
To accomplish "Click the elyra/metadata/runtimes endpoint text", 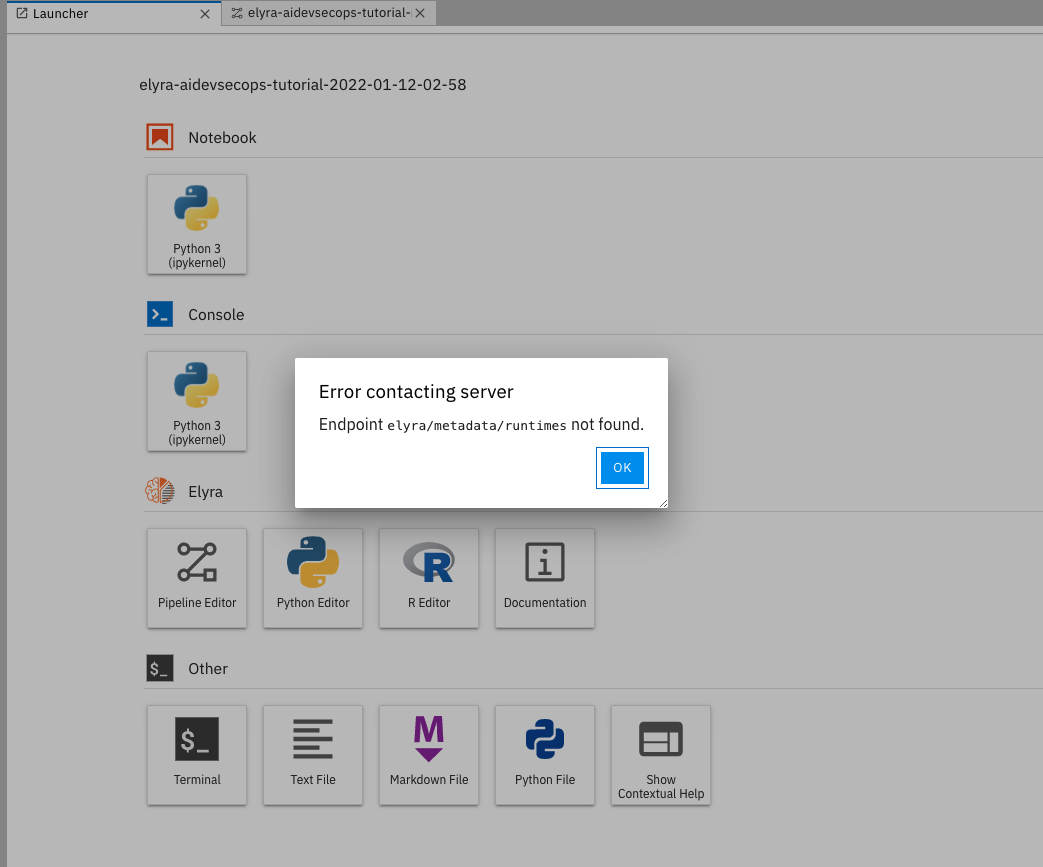I will click(x=476, y=426).
